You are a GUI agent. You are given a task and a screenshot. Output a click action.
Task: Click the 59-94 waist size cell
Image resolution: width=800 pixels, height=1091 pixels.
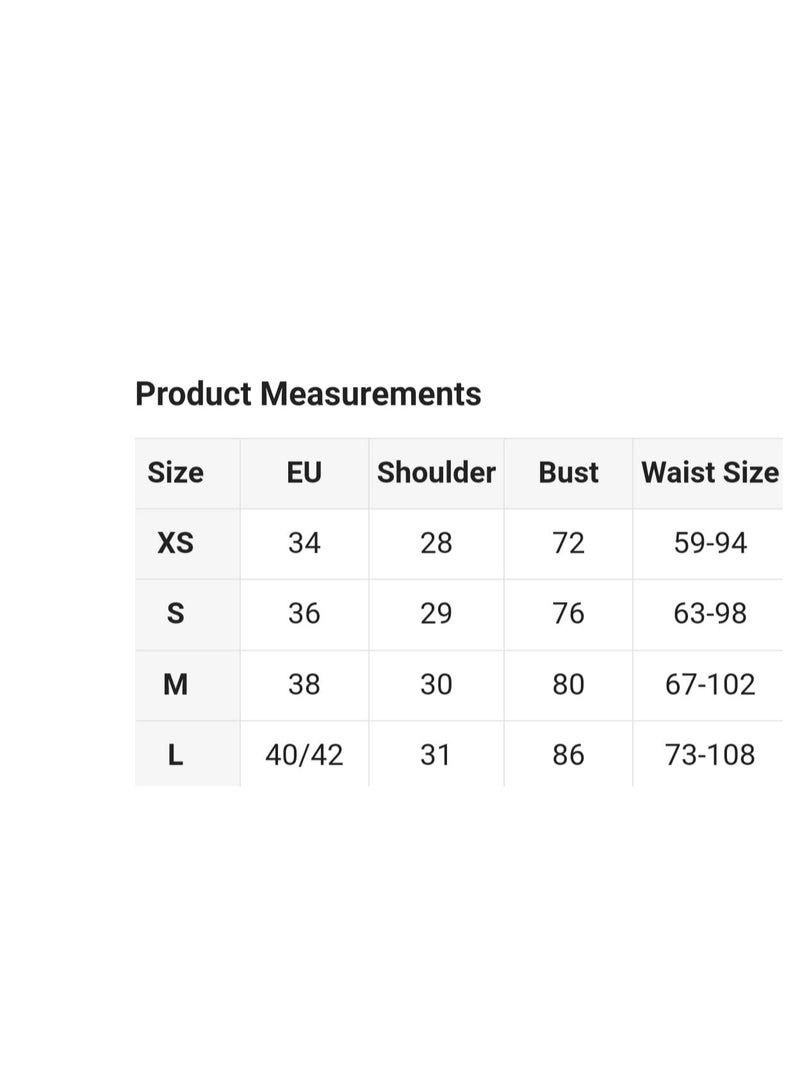[x=710, y=543]
